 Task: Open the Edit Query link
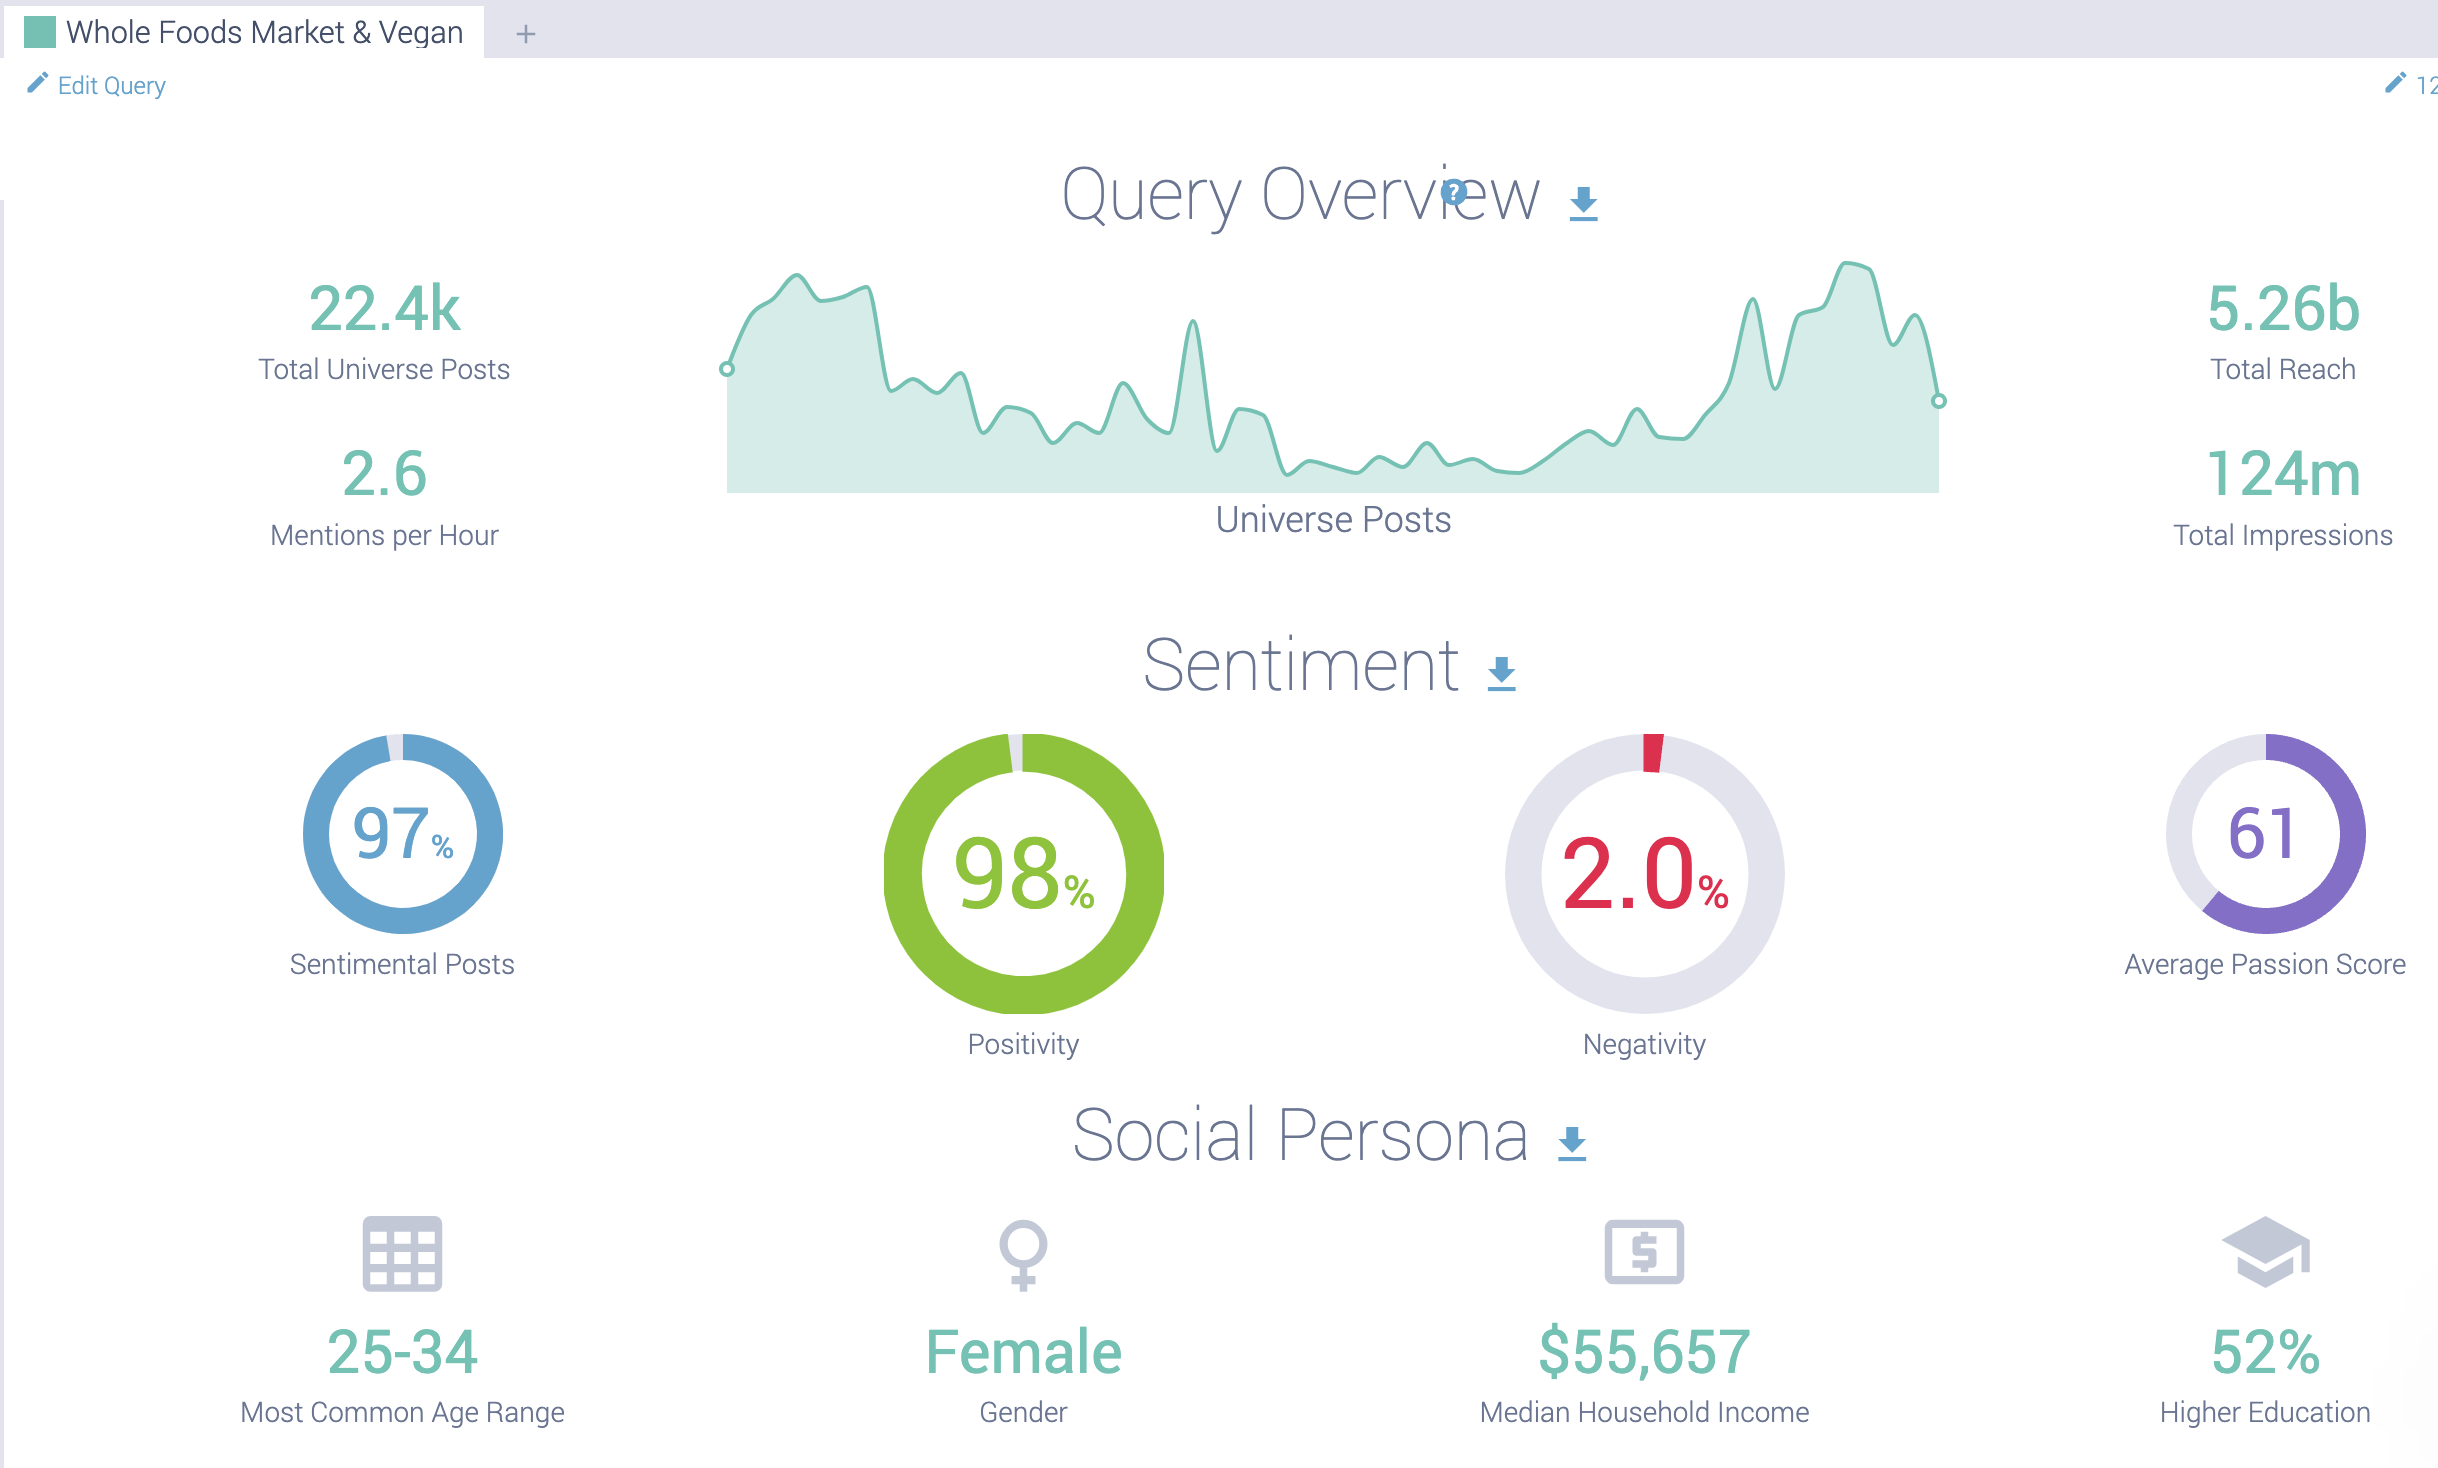click(x=111, y=85)
